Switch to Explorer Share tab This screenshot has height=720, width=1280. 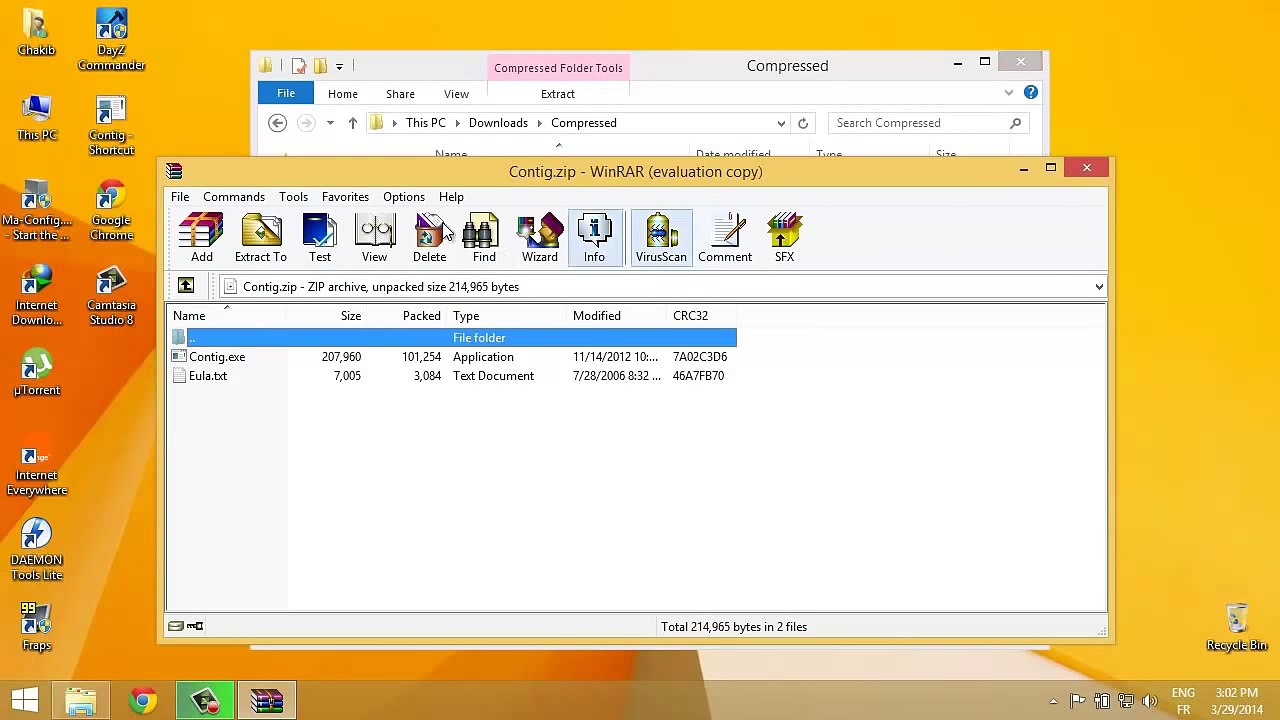(400, 94)
